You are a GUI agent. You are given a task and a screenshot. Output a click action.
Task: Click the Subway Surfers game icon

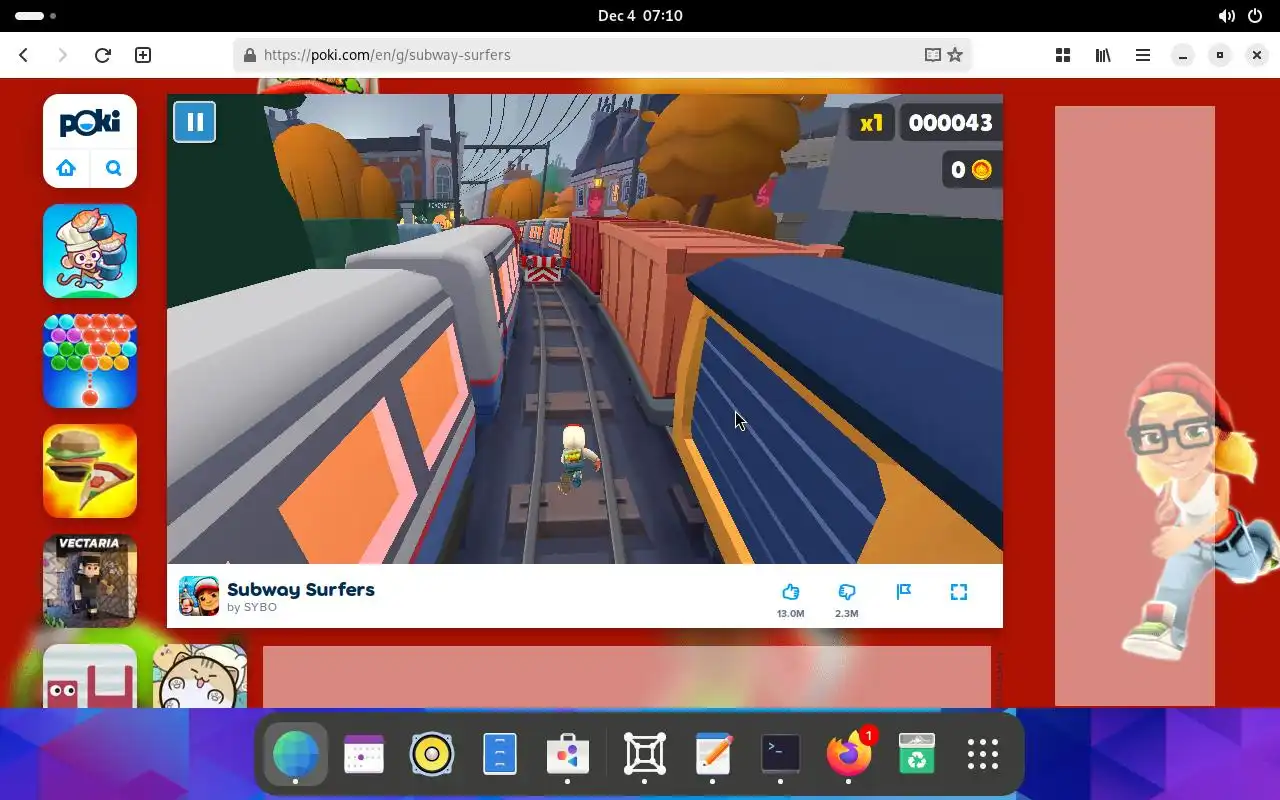[x=199, y=596]
